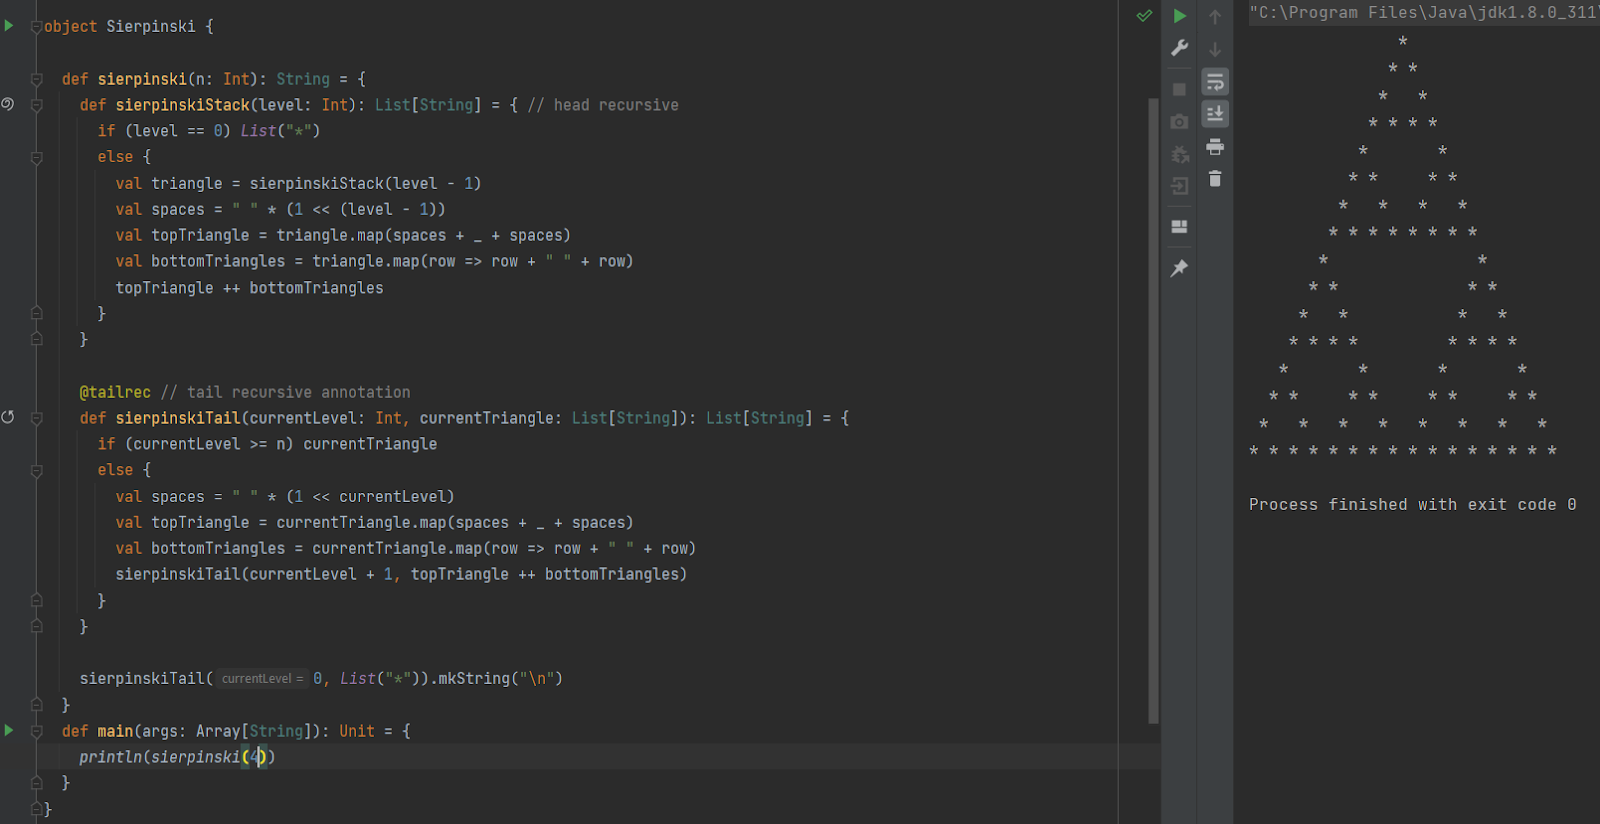Collapse the else block inside sierpinskiTail
1600x824 pixels.
(x=36, y=470)
